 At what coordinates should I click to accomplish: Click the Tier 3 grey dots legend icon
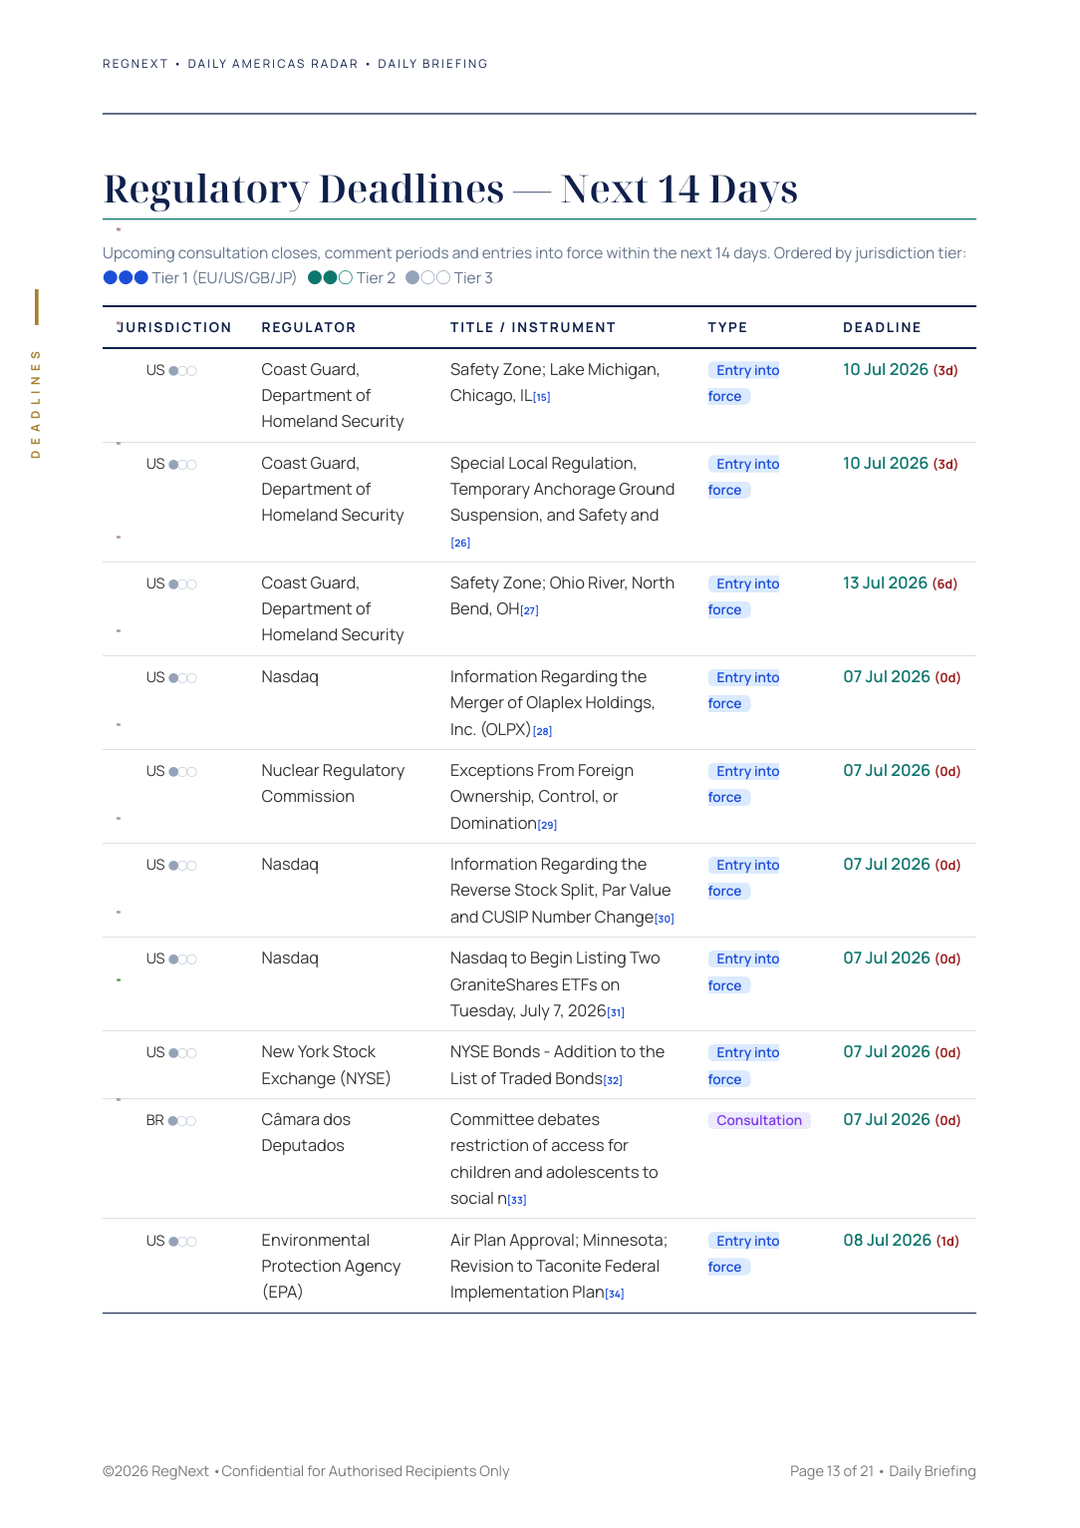tap(428, 278)
